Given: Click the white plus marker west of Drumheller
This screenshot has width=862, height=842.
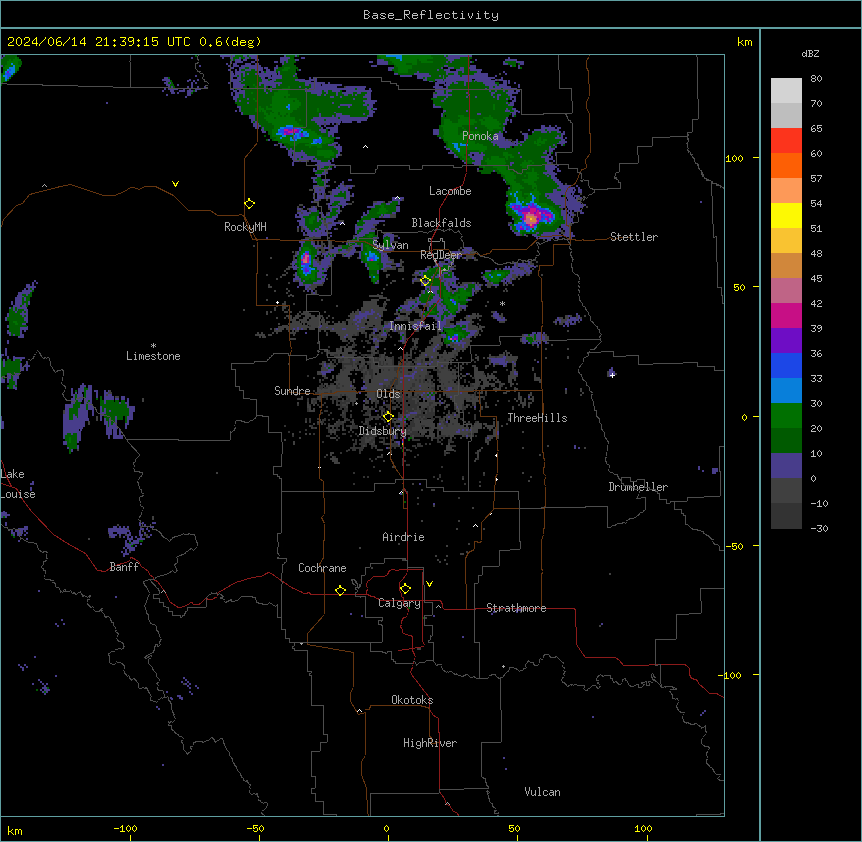Looking at the screenshot, I should [x=612, y=375].
